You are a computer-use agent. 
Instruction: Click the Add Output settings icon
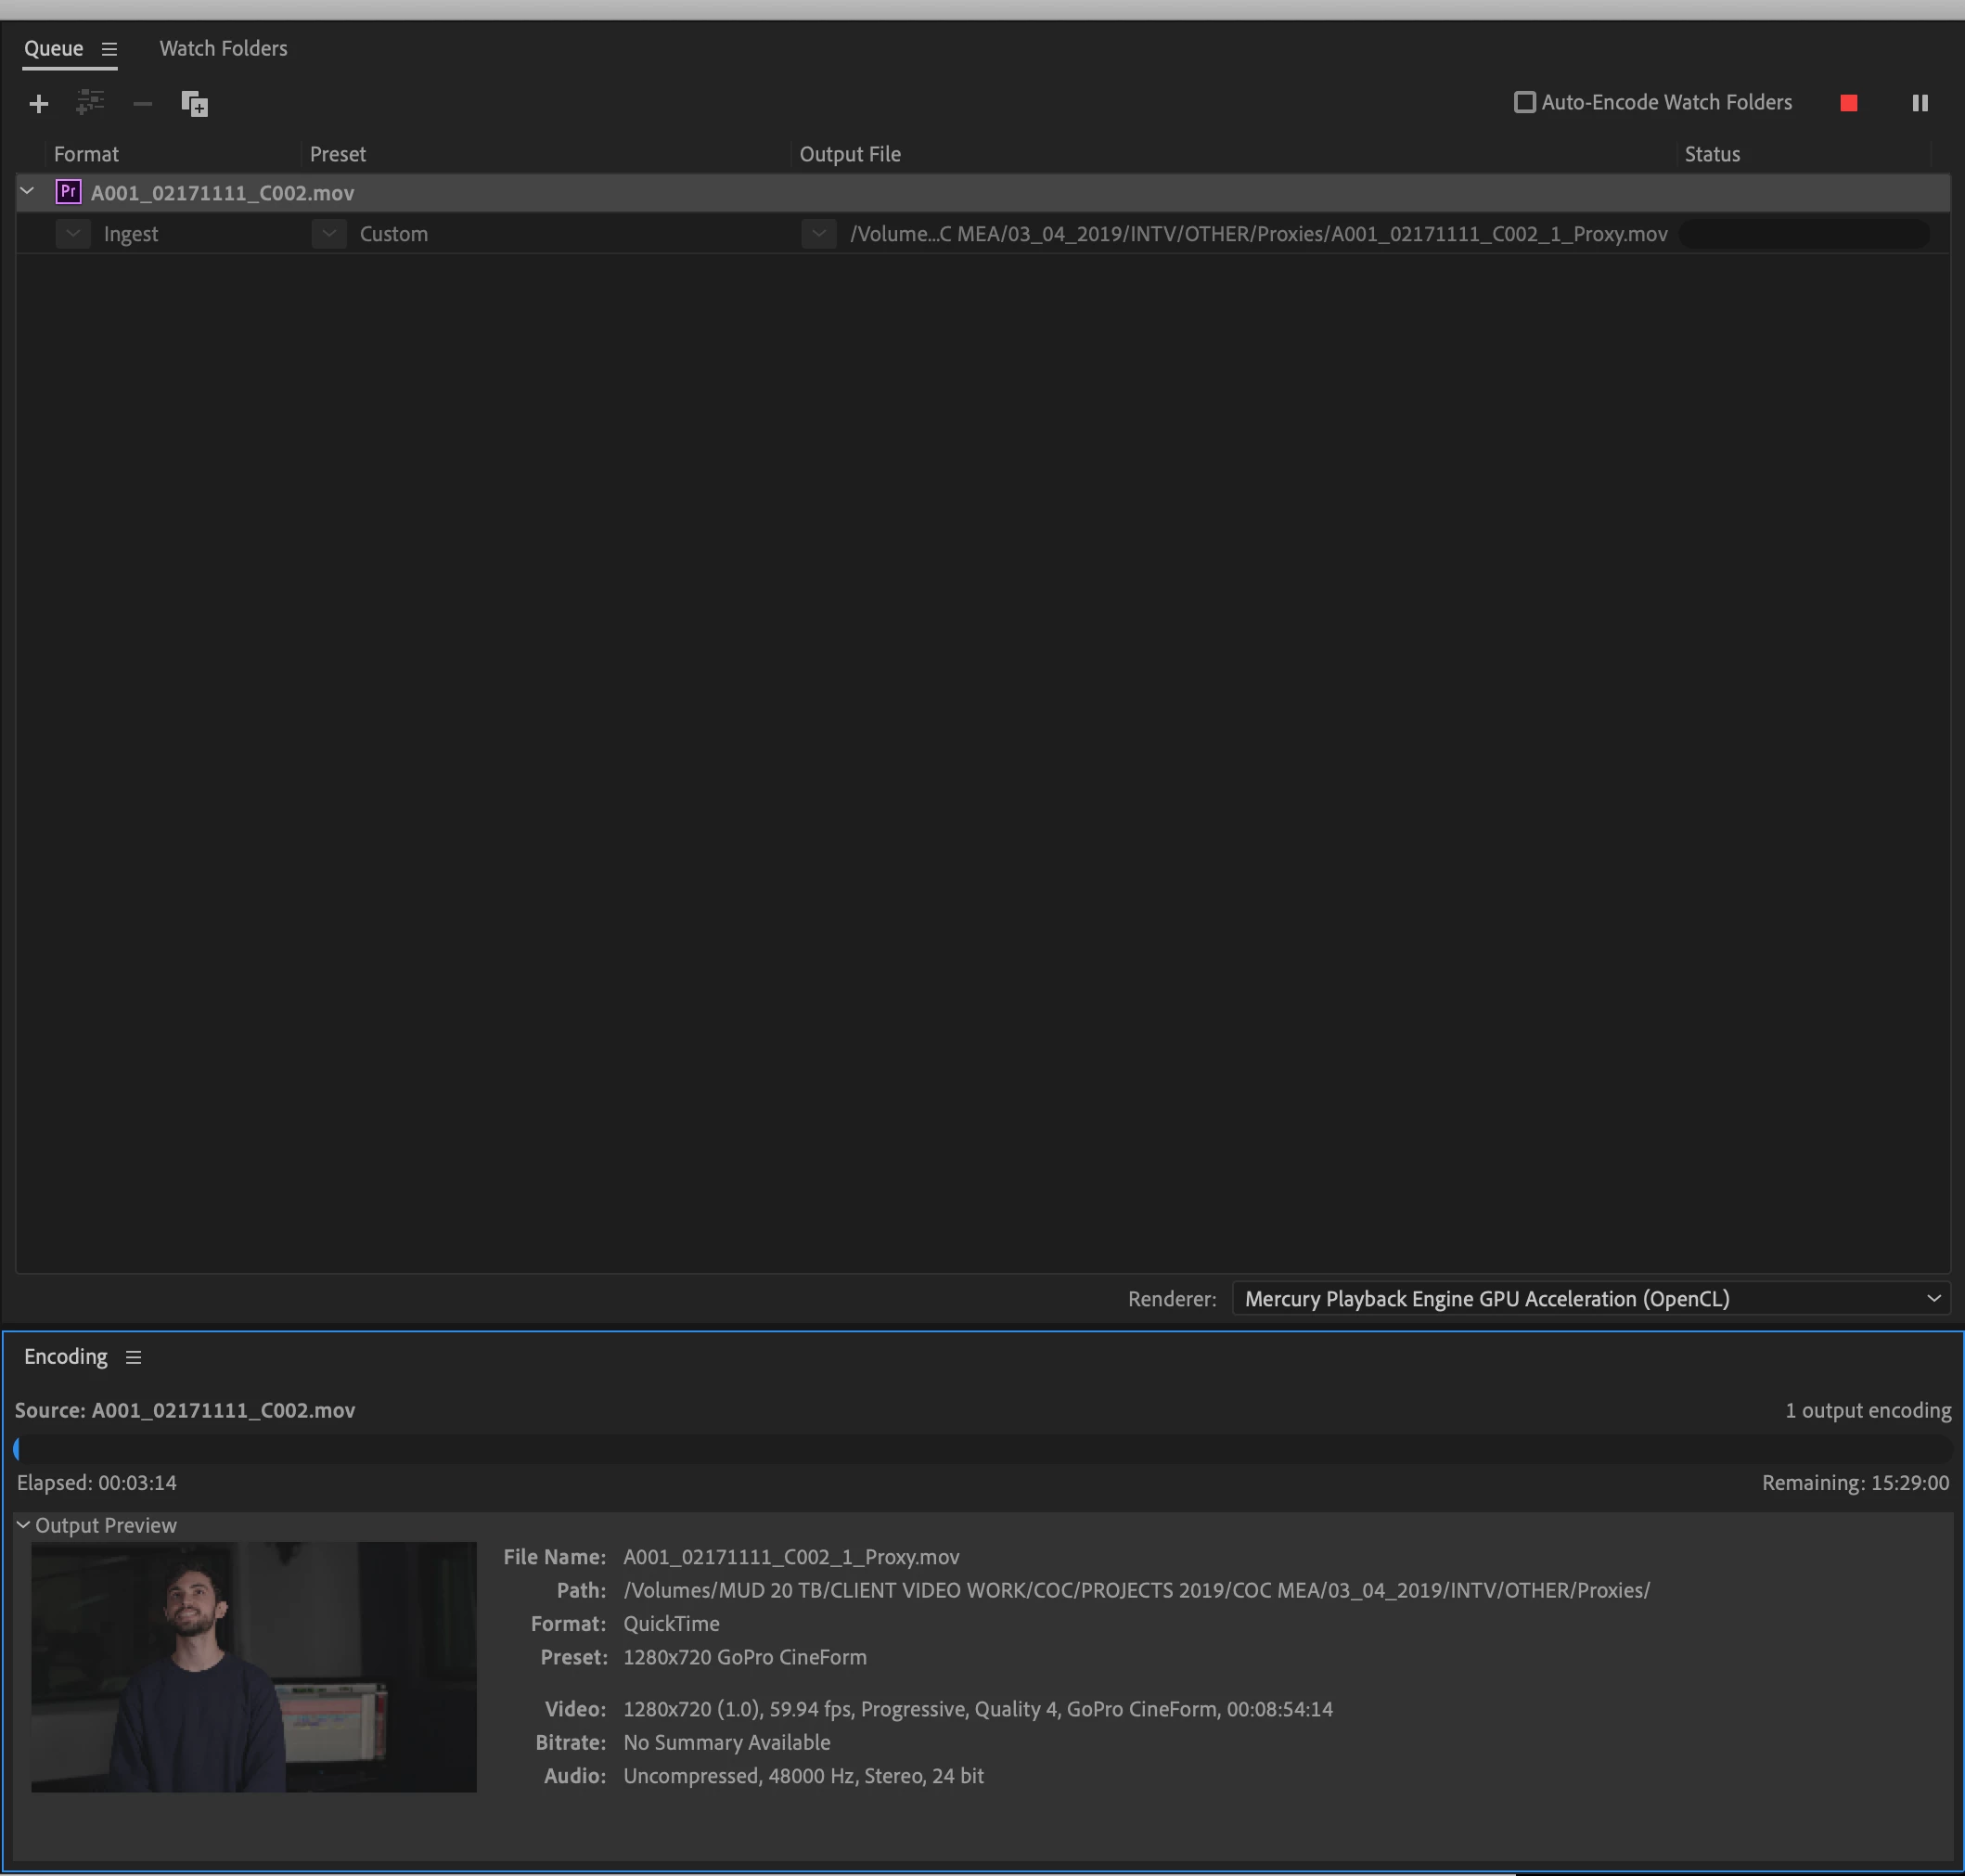click(90, 103)
